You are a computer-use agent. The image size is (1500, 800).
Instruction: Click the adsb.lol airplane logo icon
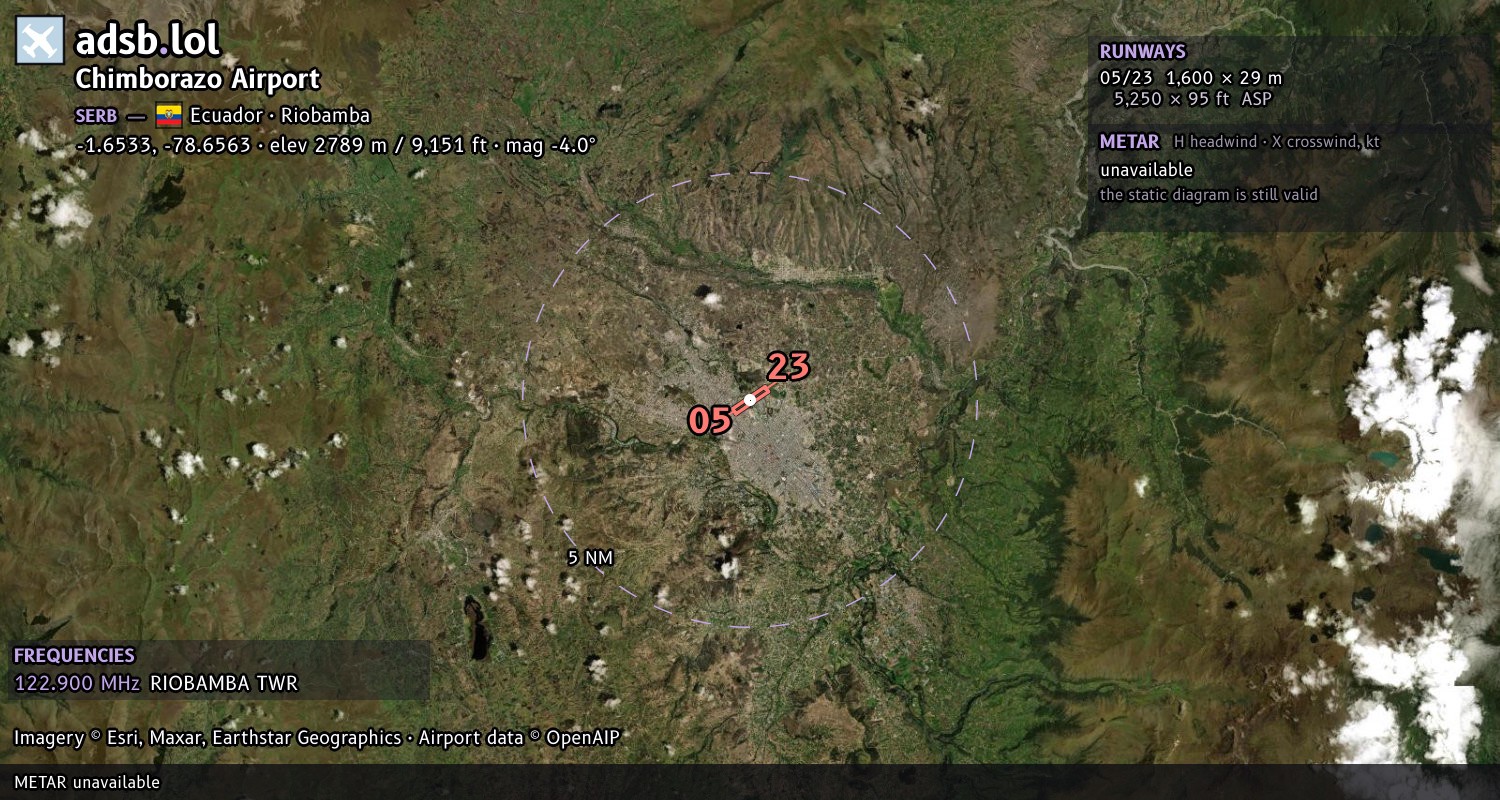(x=40, y=41)
